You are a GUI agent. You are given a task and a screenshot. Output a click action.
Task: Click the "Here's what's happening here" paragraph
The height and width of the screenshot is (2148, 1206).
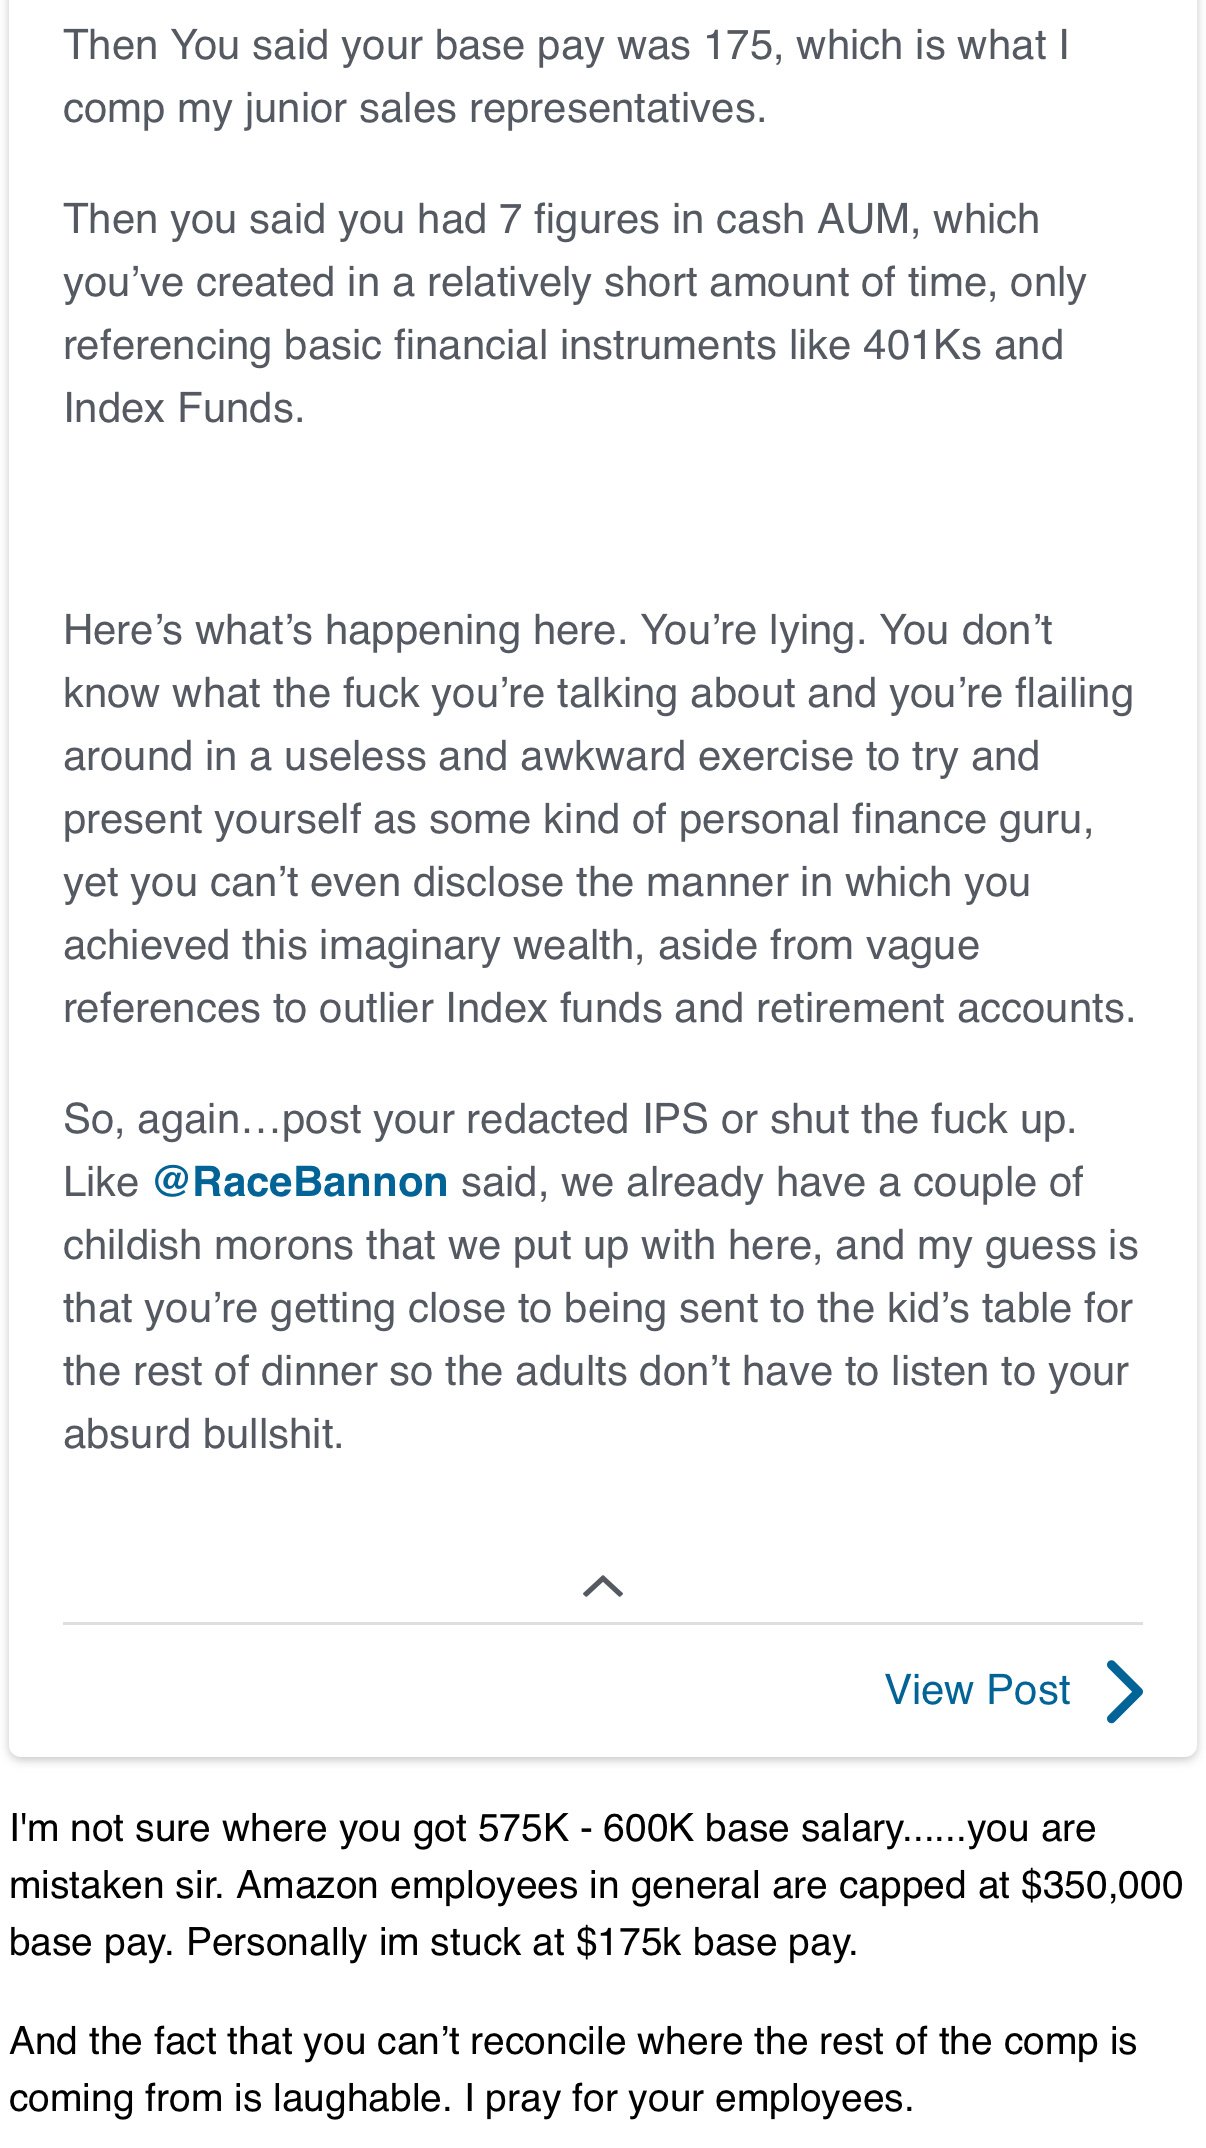[x=598, y=819]
